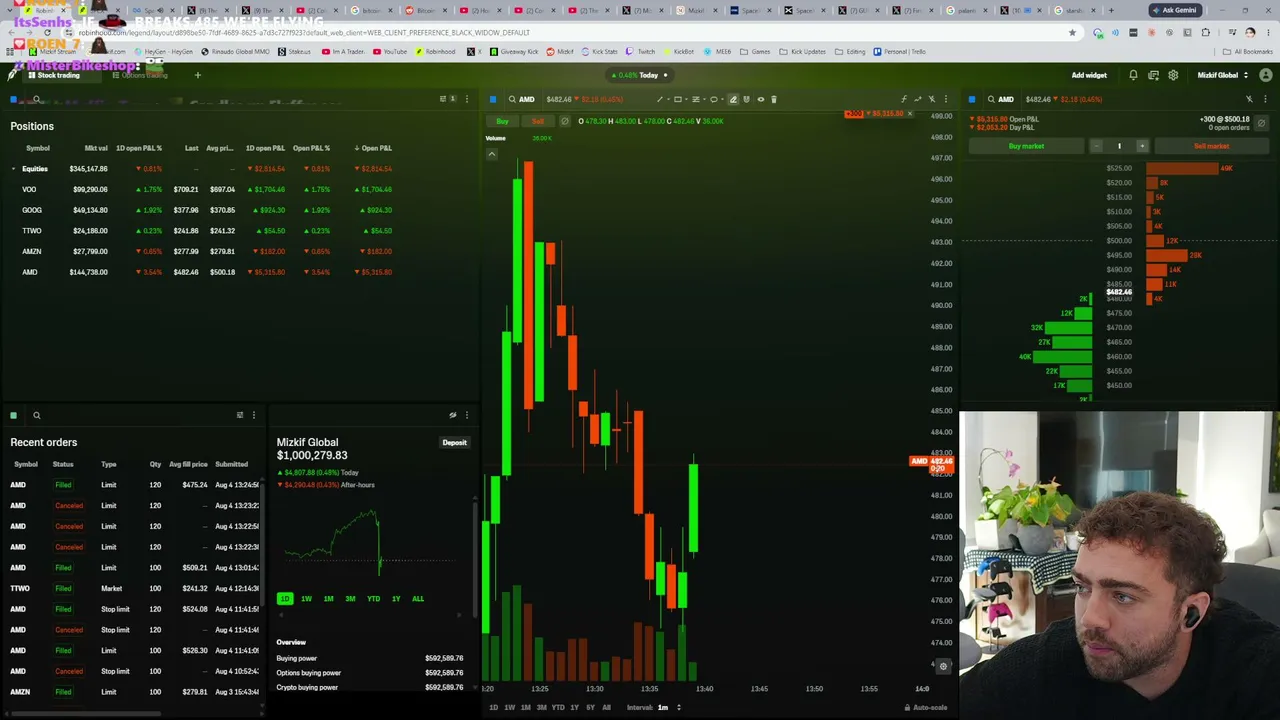The image size is (1280, 720).
Task: Open more options in AMD chart widget
Action: [945, 99]
